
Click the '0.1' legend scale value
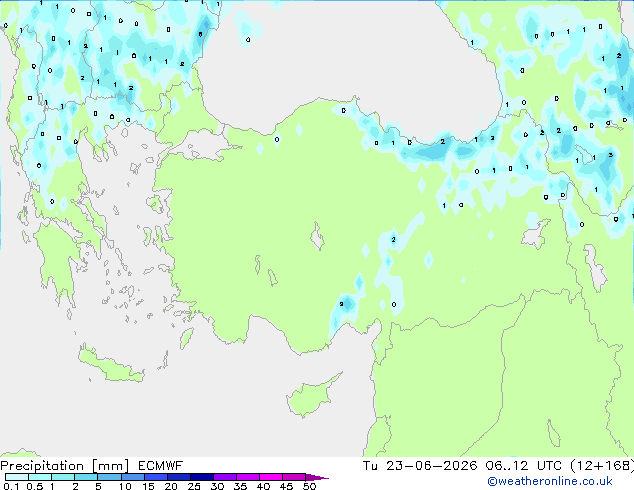[11, 486]
